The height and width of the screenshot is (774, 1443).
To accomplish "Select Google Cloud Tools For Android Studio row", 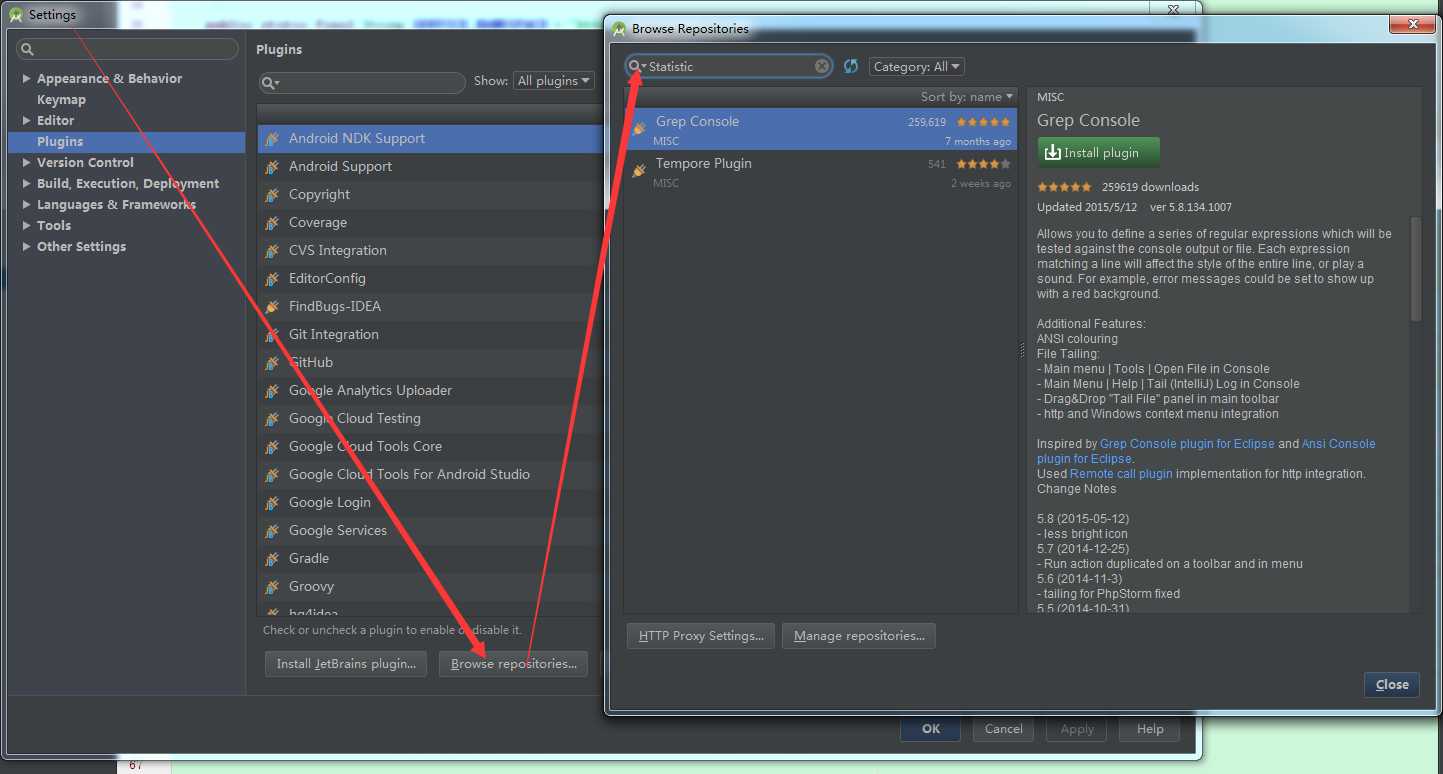I will tap(430, 475).
